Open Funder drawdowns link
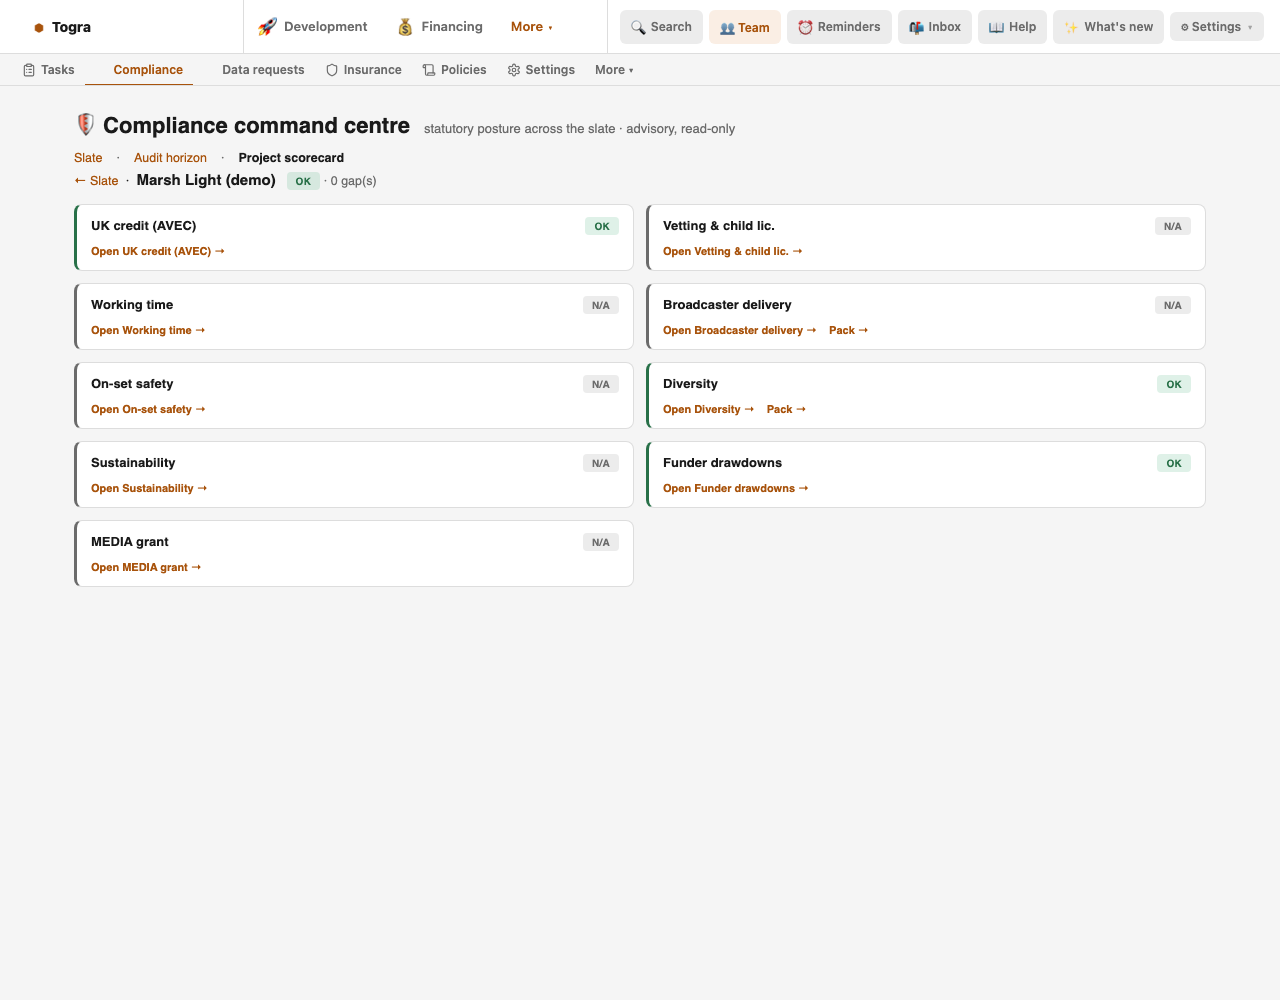Screen dimensions: 1280x1000 coord(736,488)
